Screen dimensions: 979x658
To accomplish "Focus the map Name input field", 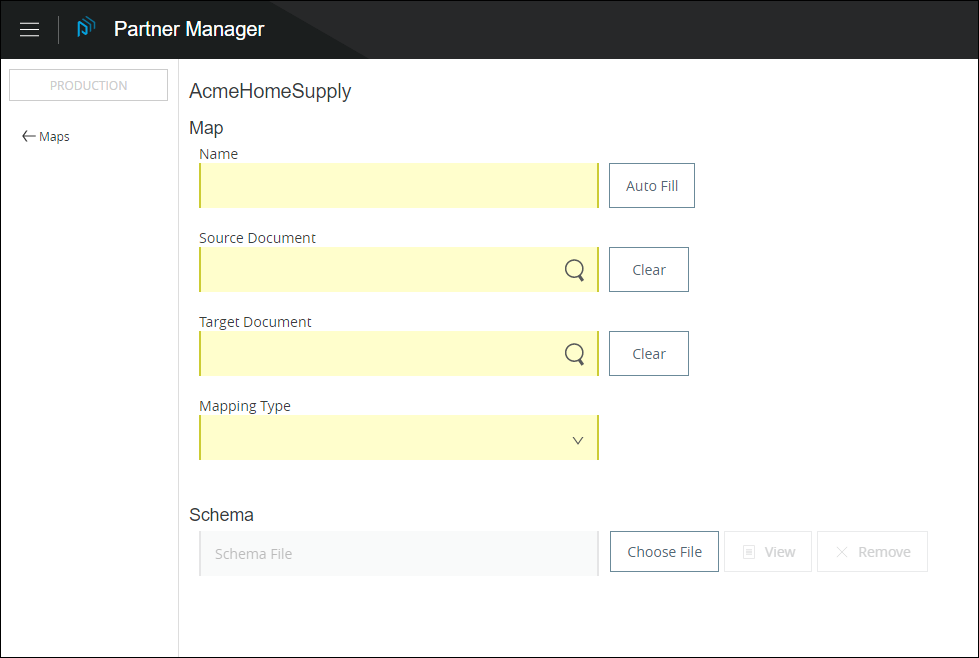I will [398, 186].
